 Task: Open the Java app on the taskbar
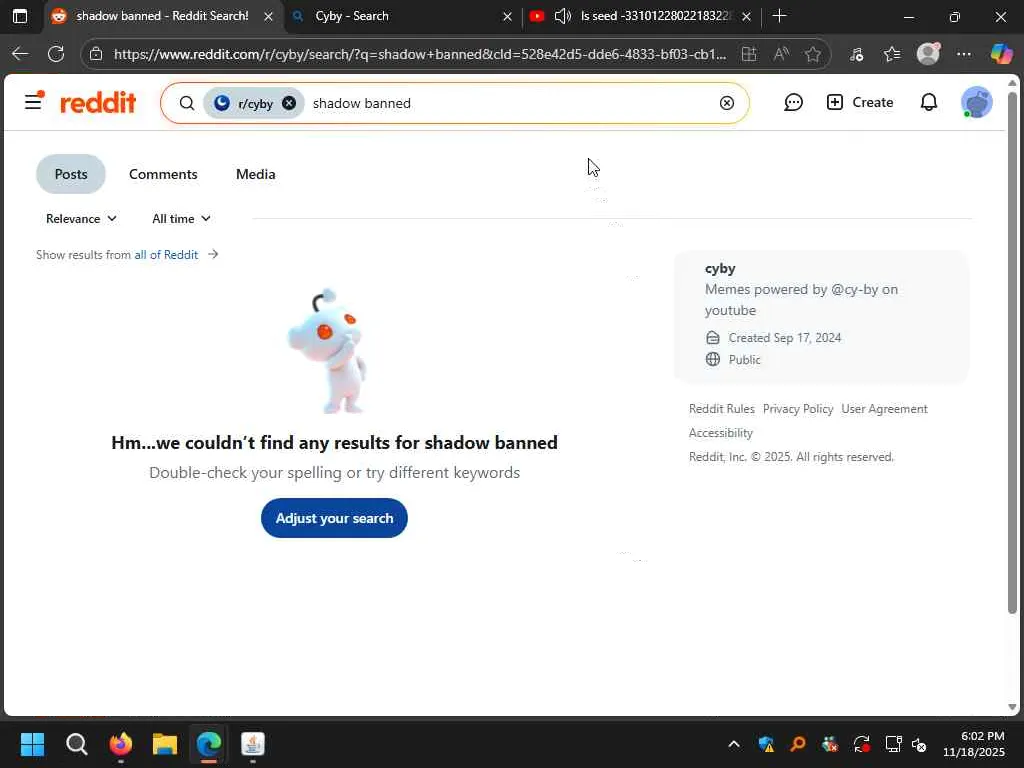tap(252, 744)
